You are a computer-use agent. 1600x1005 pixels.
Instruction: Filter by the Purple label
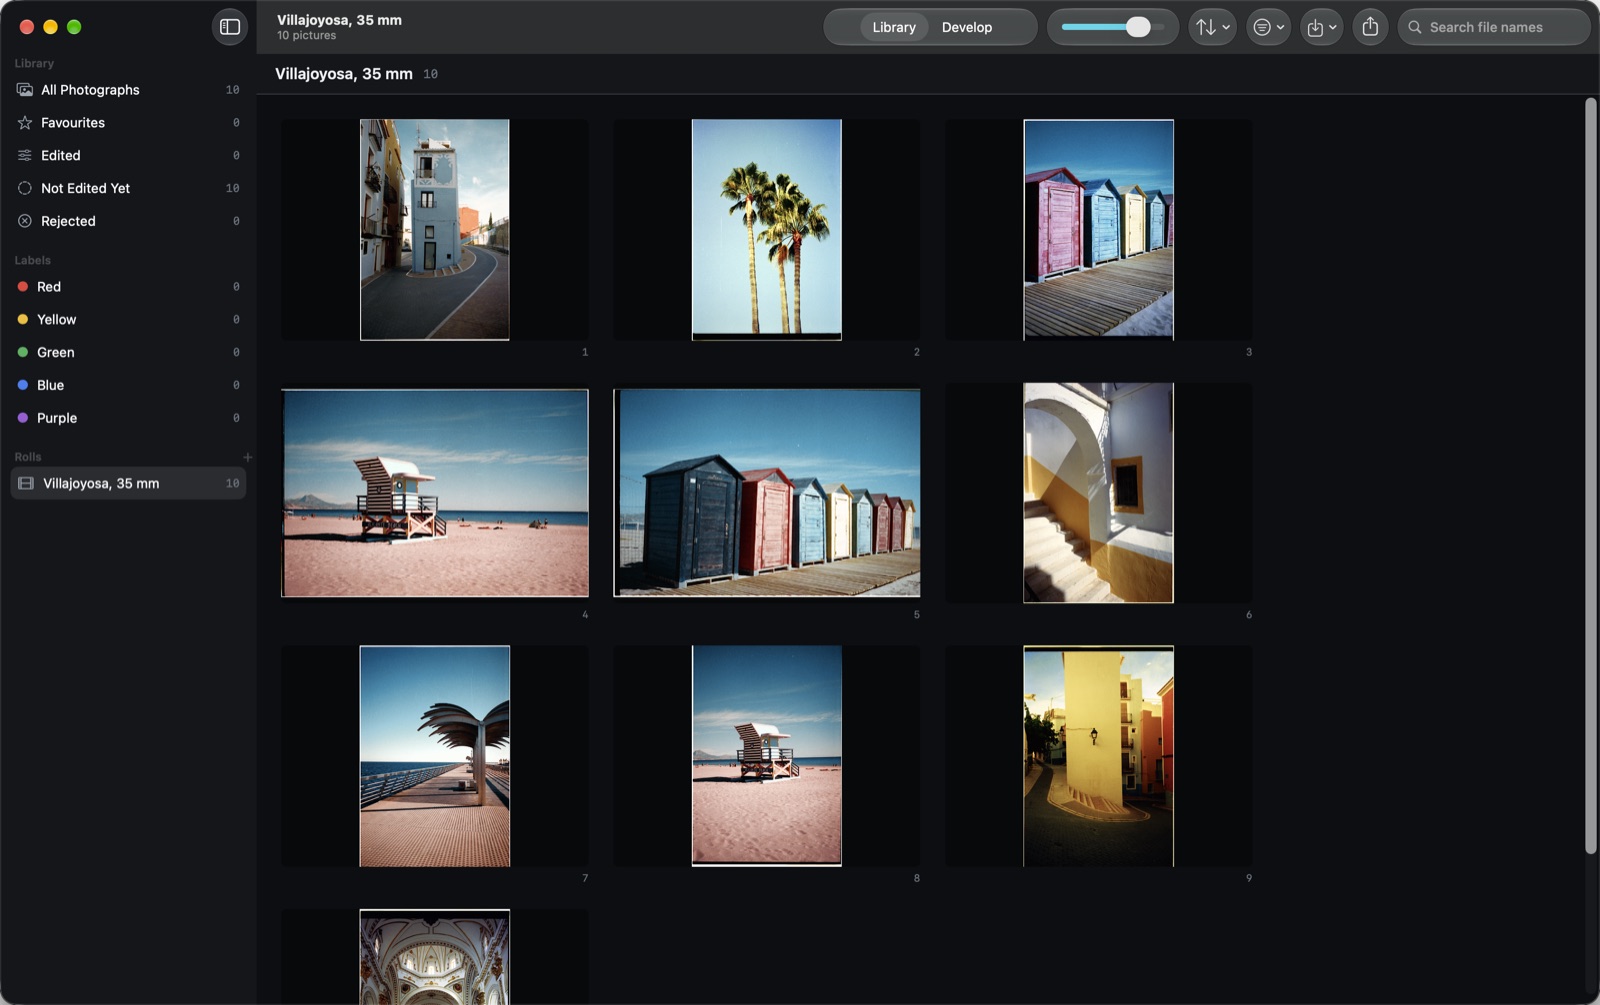[128, 418]
